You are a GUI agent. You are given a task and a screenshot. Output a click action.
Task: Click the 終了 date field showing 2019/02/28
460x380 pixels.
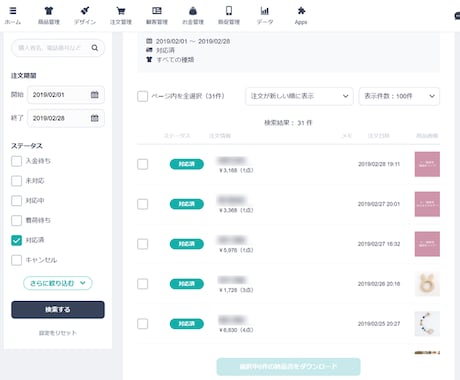66,118
